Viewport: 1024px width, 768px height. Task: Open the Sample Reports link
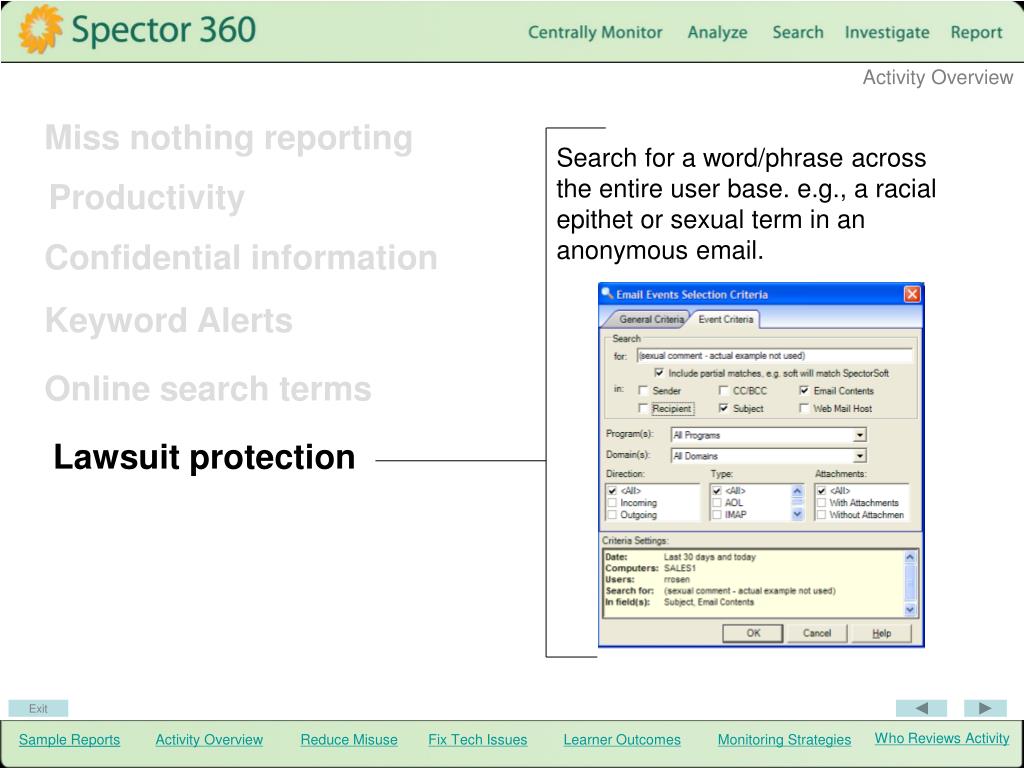coord(69,739)
